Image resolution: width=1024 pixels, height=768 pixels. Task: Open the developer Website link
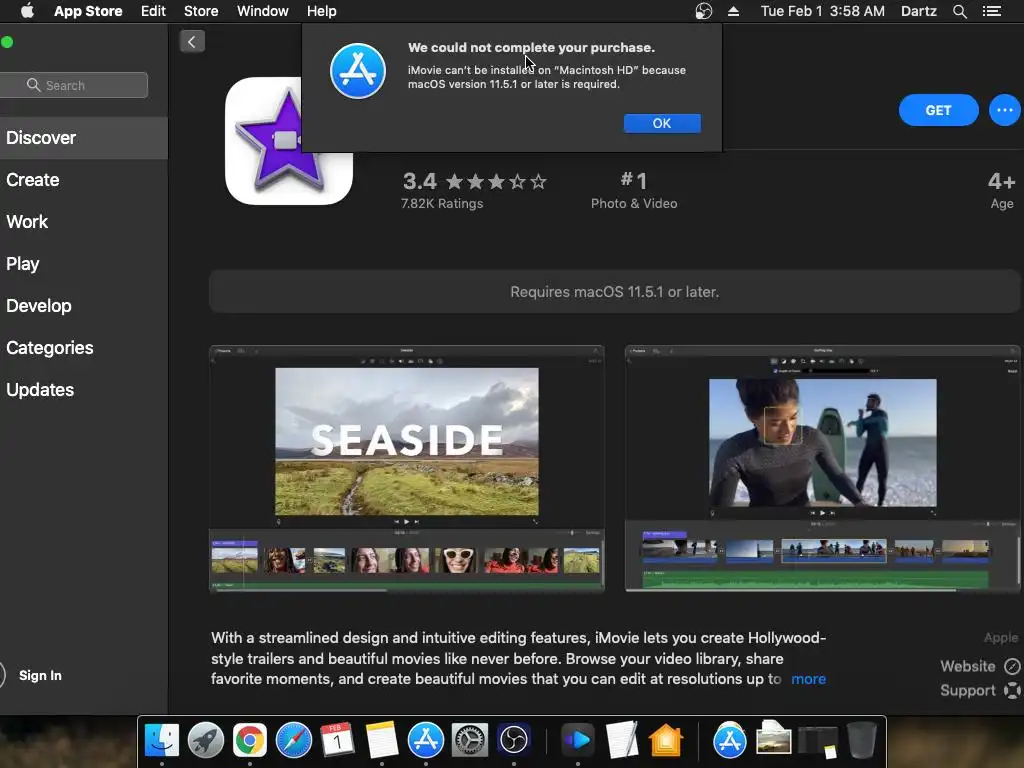point(967,666)
